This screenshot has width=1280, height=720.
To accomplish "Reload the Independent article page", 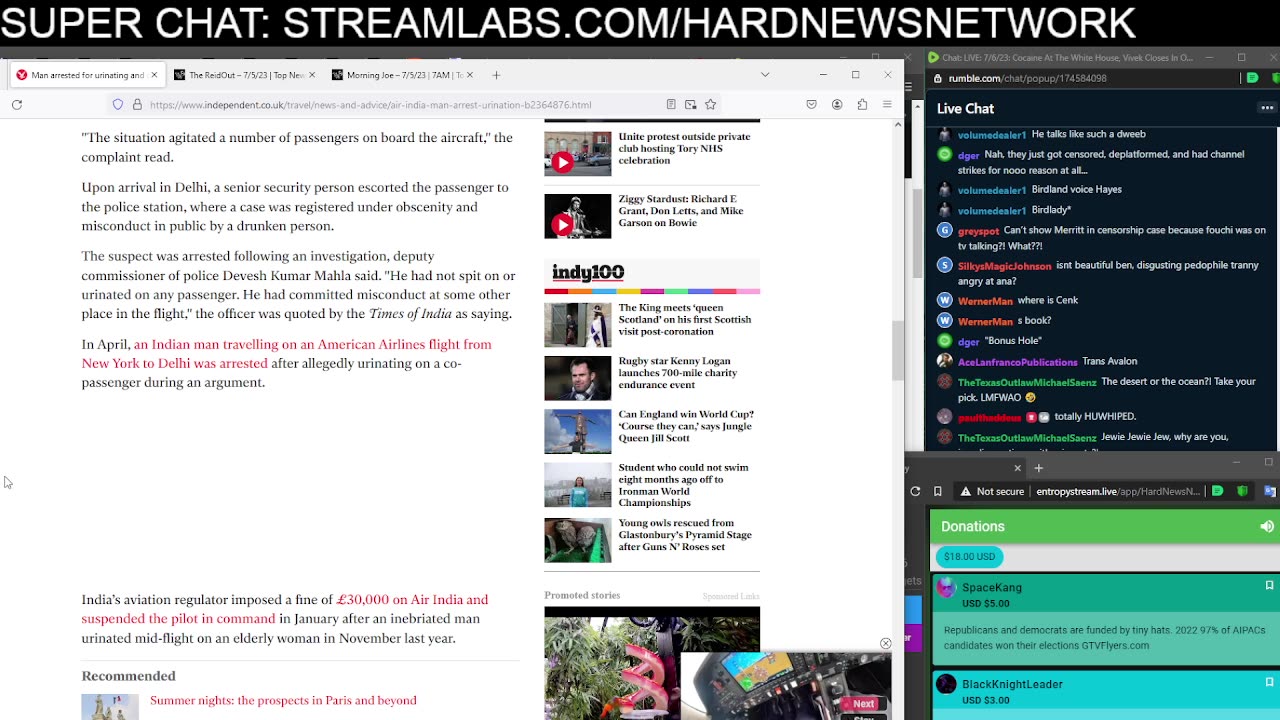I will [x=17, y=104].
